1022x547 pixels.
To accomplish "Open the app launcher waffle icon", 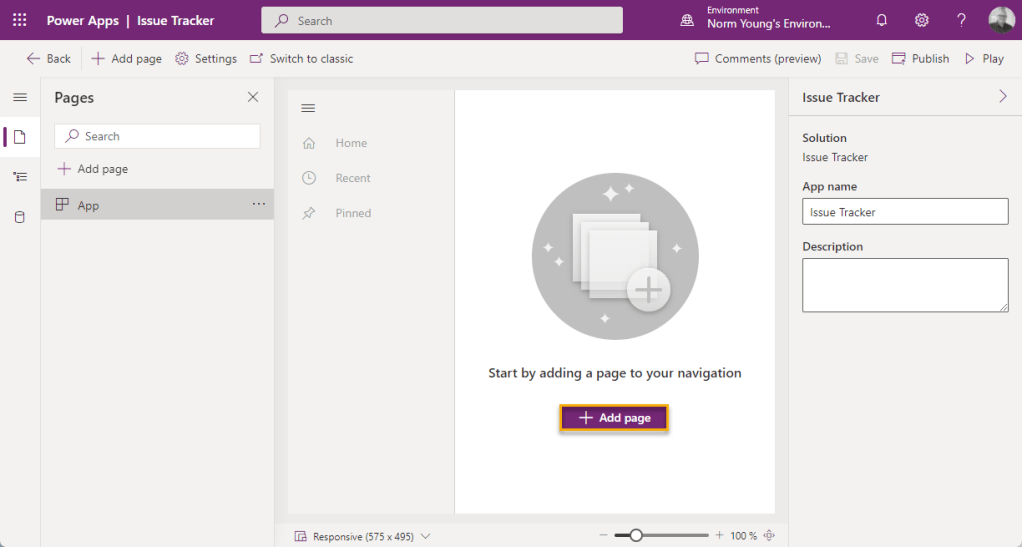I will click(x=20, y=20).
